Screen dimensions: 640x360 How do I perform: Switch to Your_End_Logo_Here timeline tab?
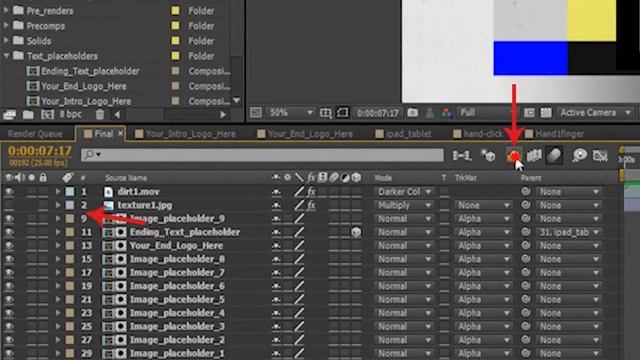coord(305,134)
